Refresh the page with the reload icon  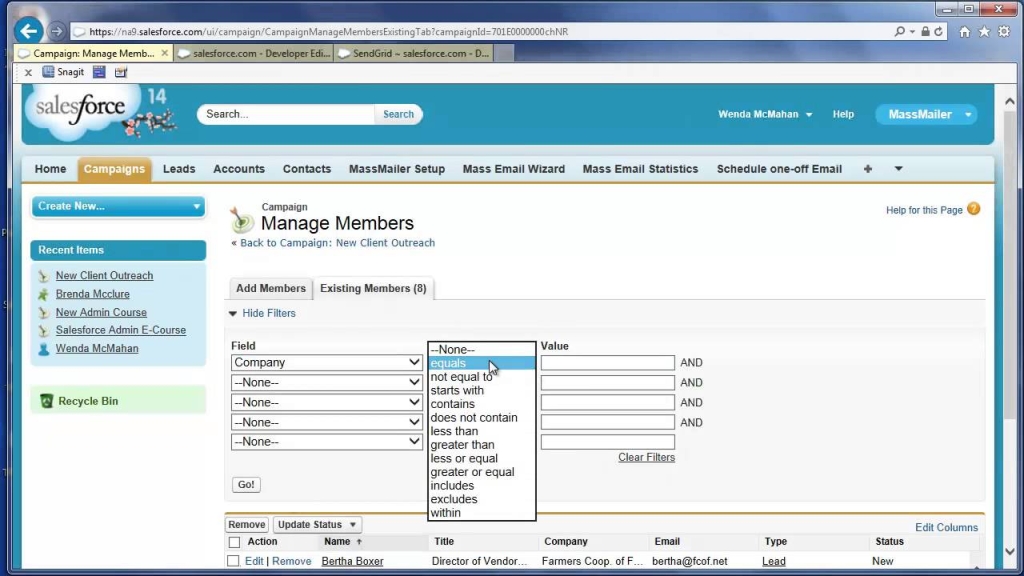click(x=938, y=31)
